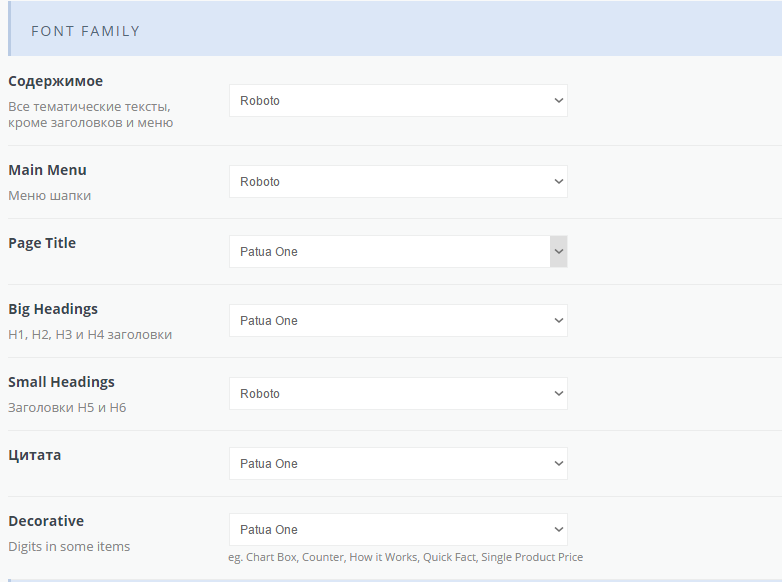The height and width of the screenshot is (582, 782).
Task: Click the 'eg. Chart Box, Counter' hint text
Action: click(x=405, y=557)
